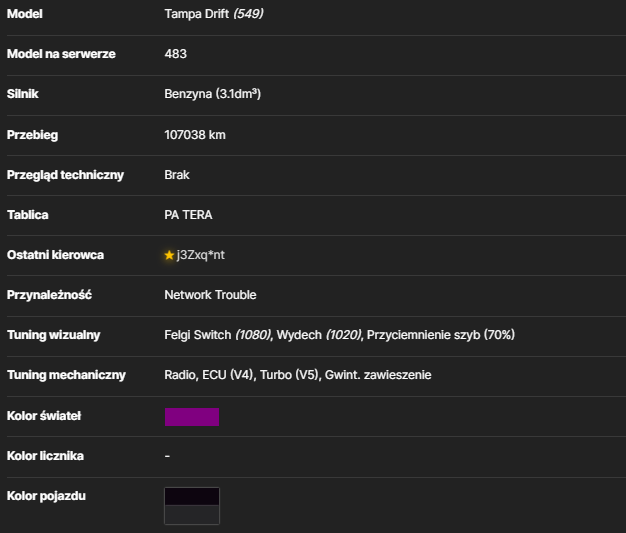Open last driver link j3Zxq*nt
626x533 pixels.
click(x=201, y=255)
